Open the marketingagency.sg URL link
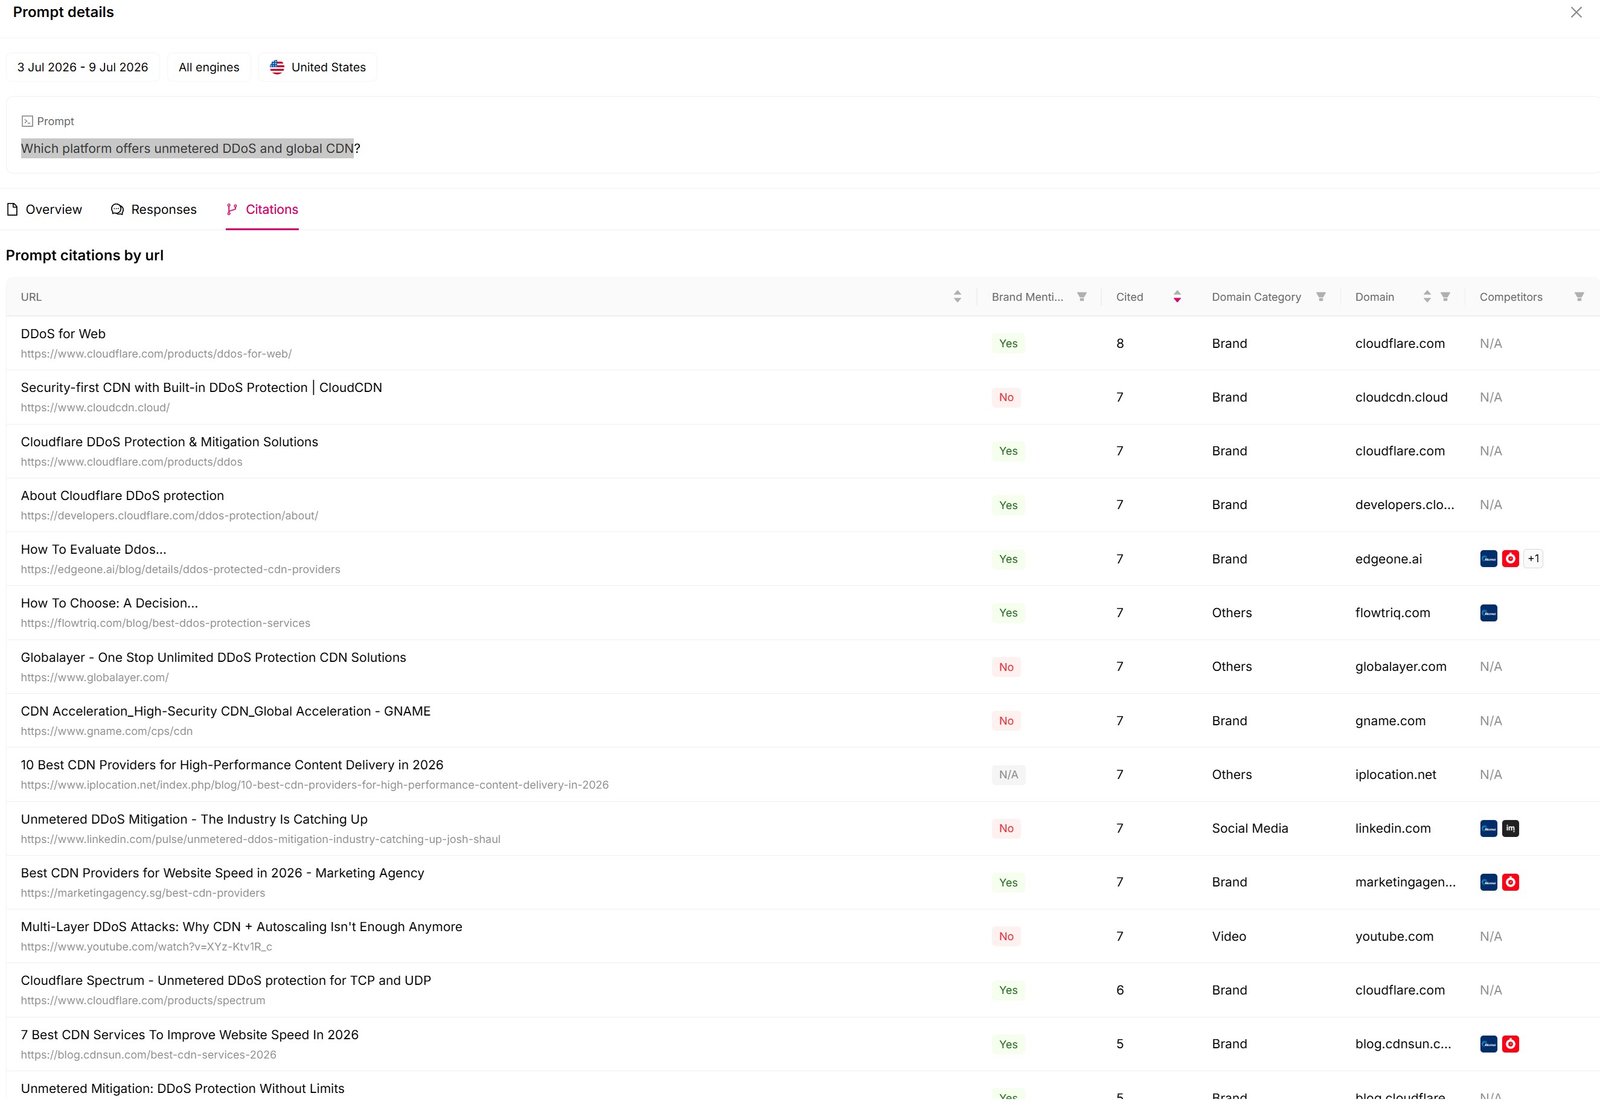 (x=143, y=894)
